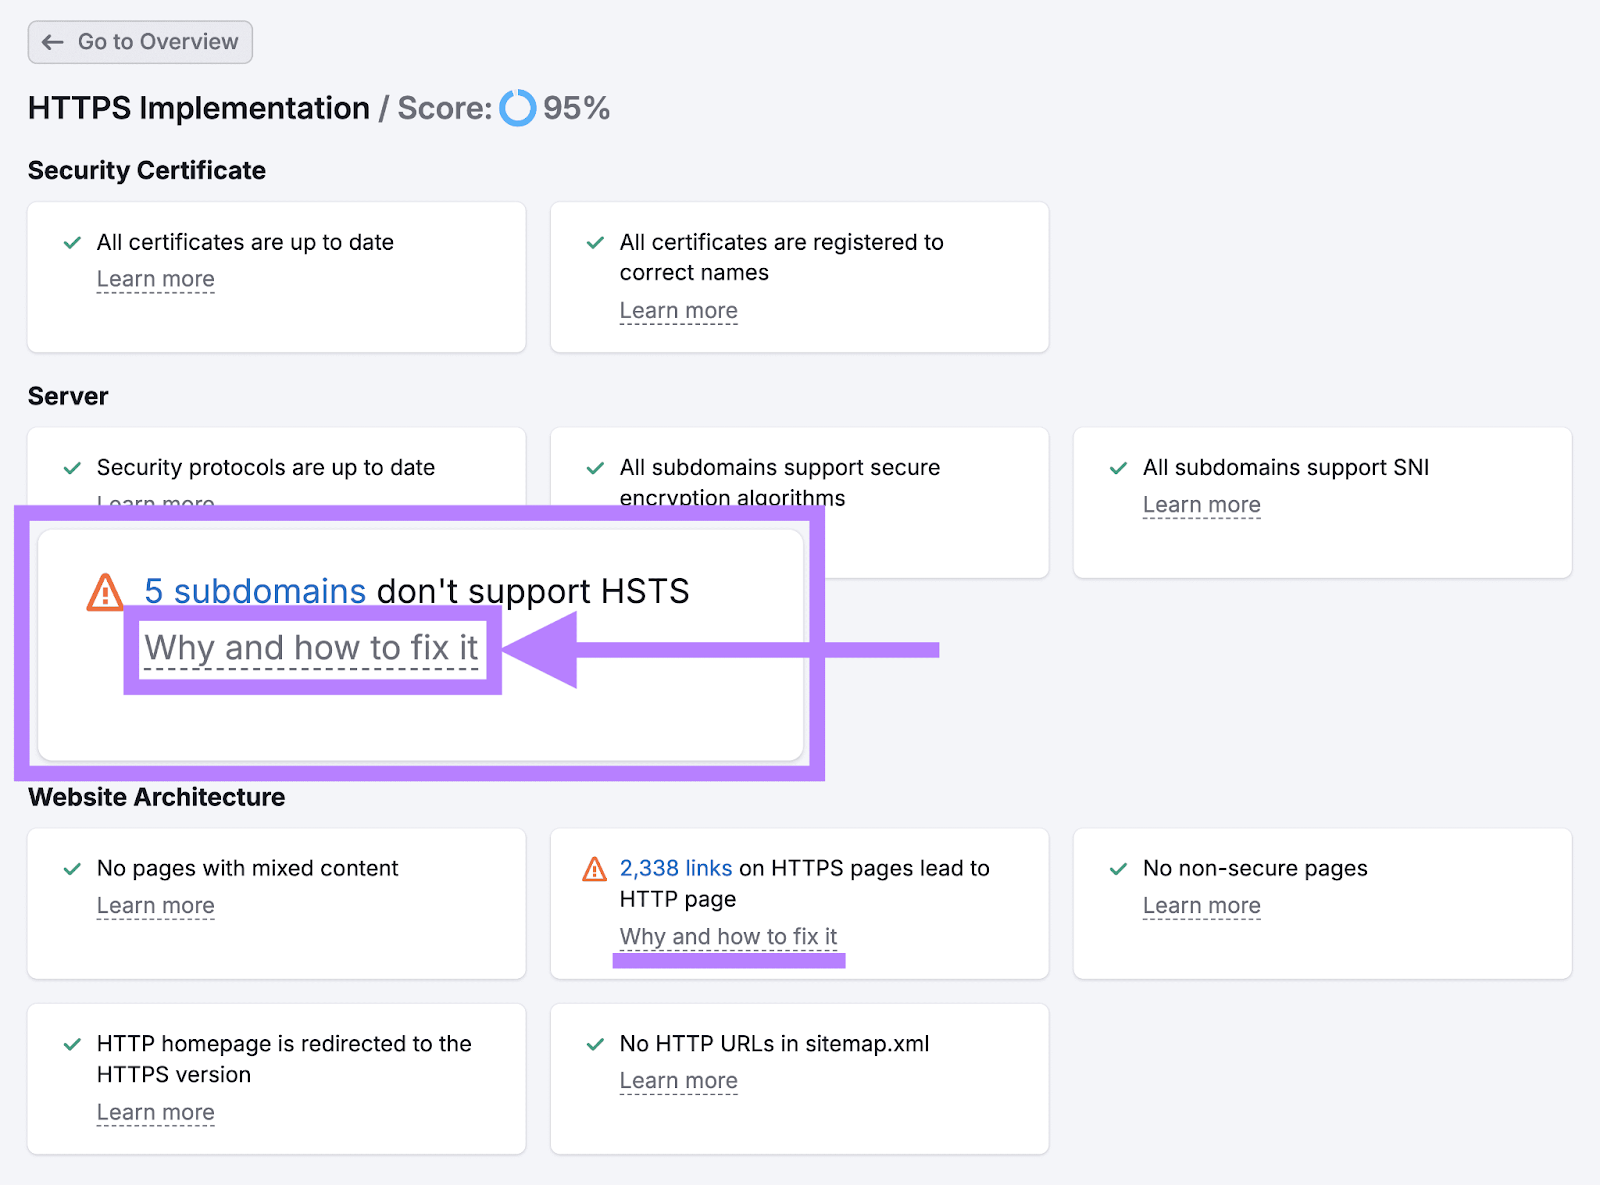Open Learn more under mixed content card
Viewport: 1600px width, 1185px height.
point(156,906)
